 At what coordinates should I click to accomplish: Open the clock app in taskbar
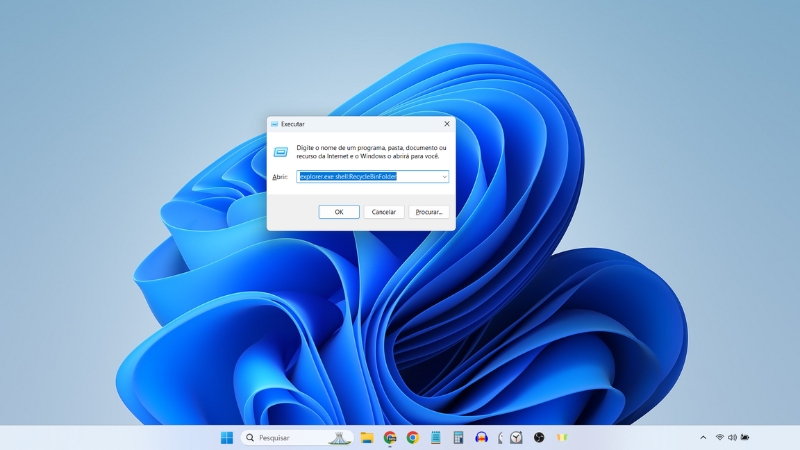(x=516, y=438)
